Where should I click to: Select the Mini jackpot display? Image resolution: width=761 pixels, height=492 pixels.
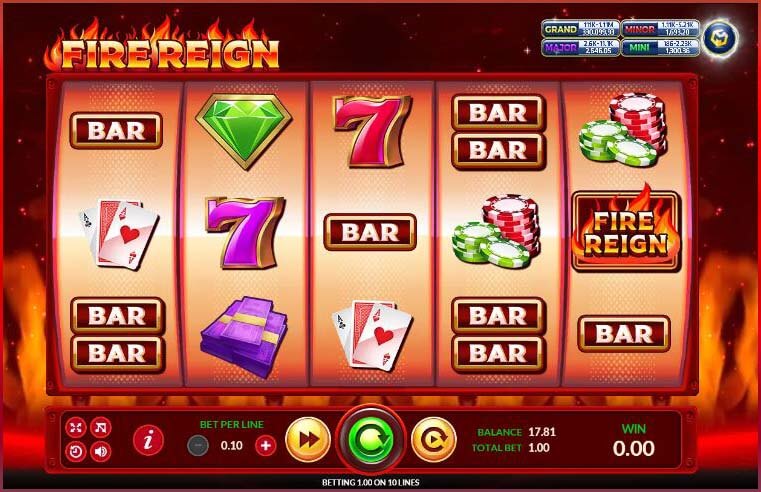click(x=661, y=48)
